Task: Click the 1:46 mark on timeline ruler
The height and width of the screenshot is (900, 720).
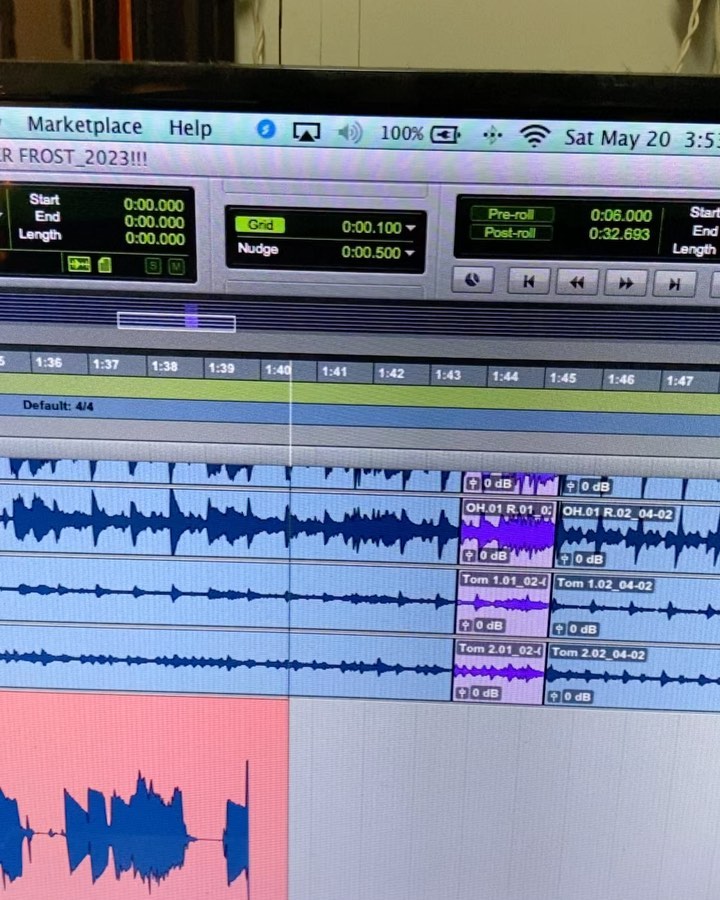Action: 621,379
